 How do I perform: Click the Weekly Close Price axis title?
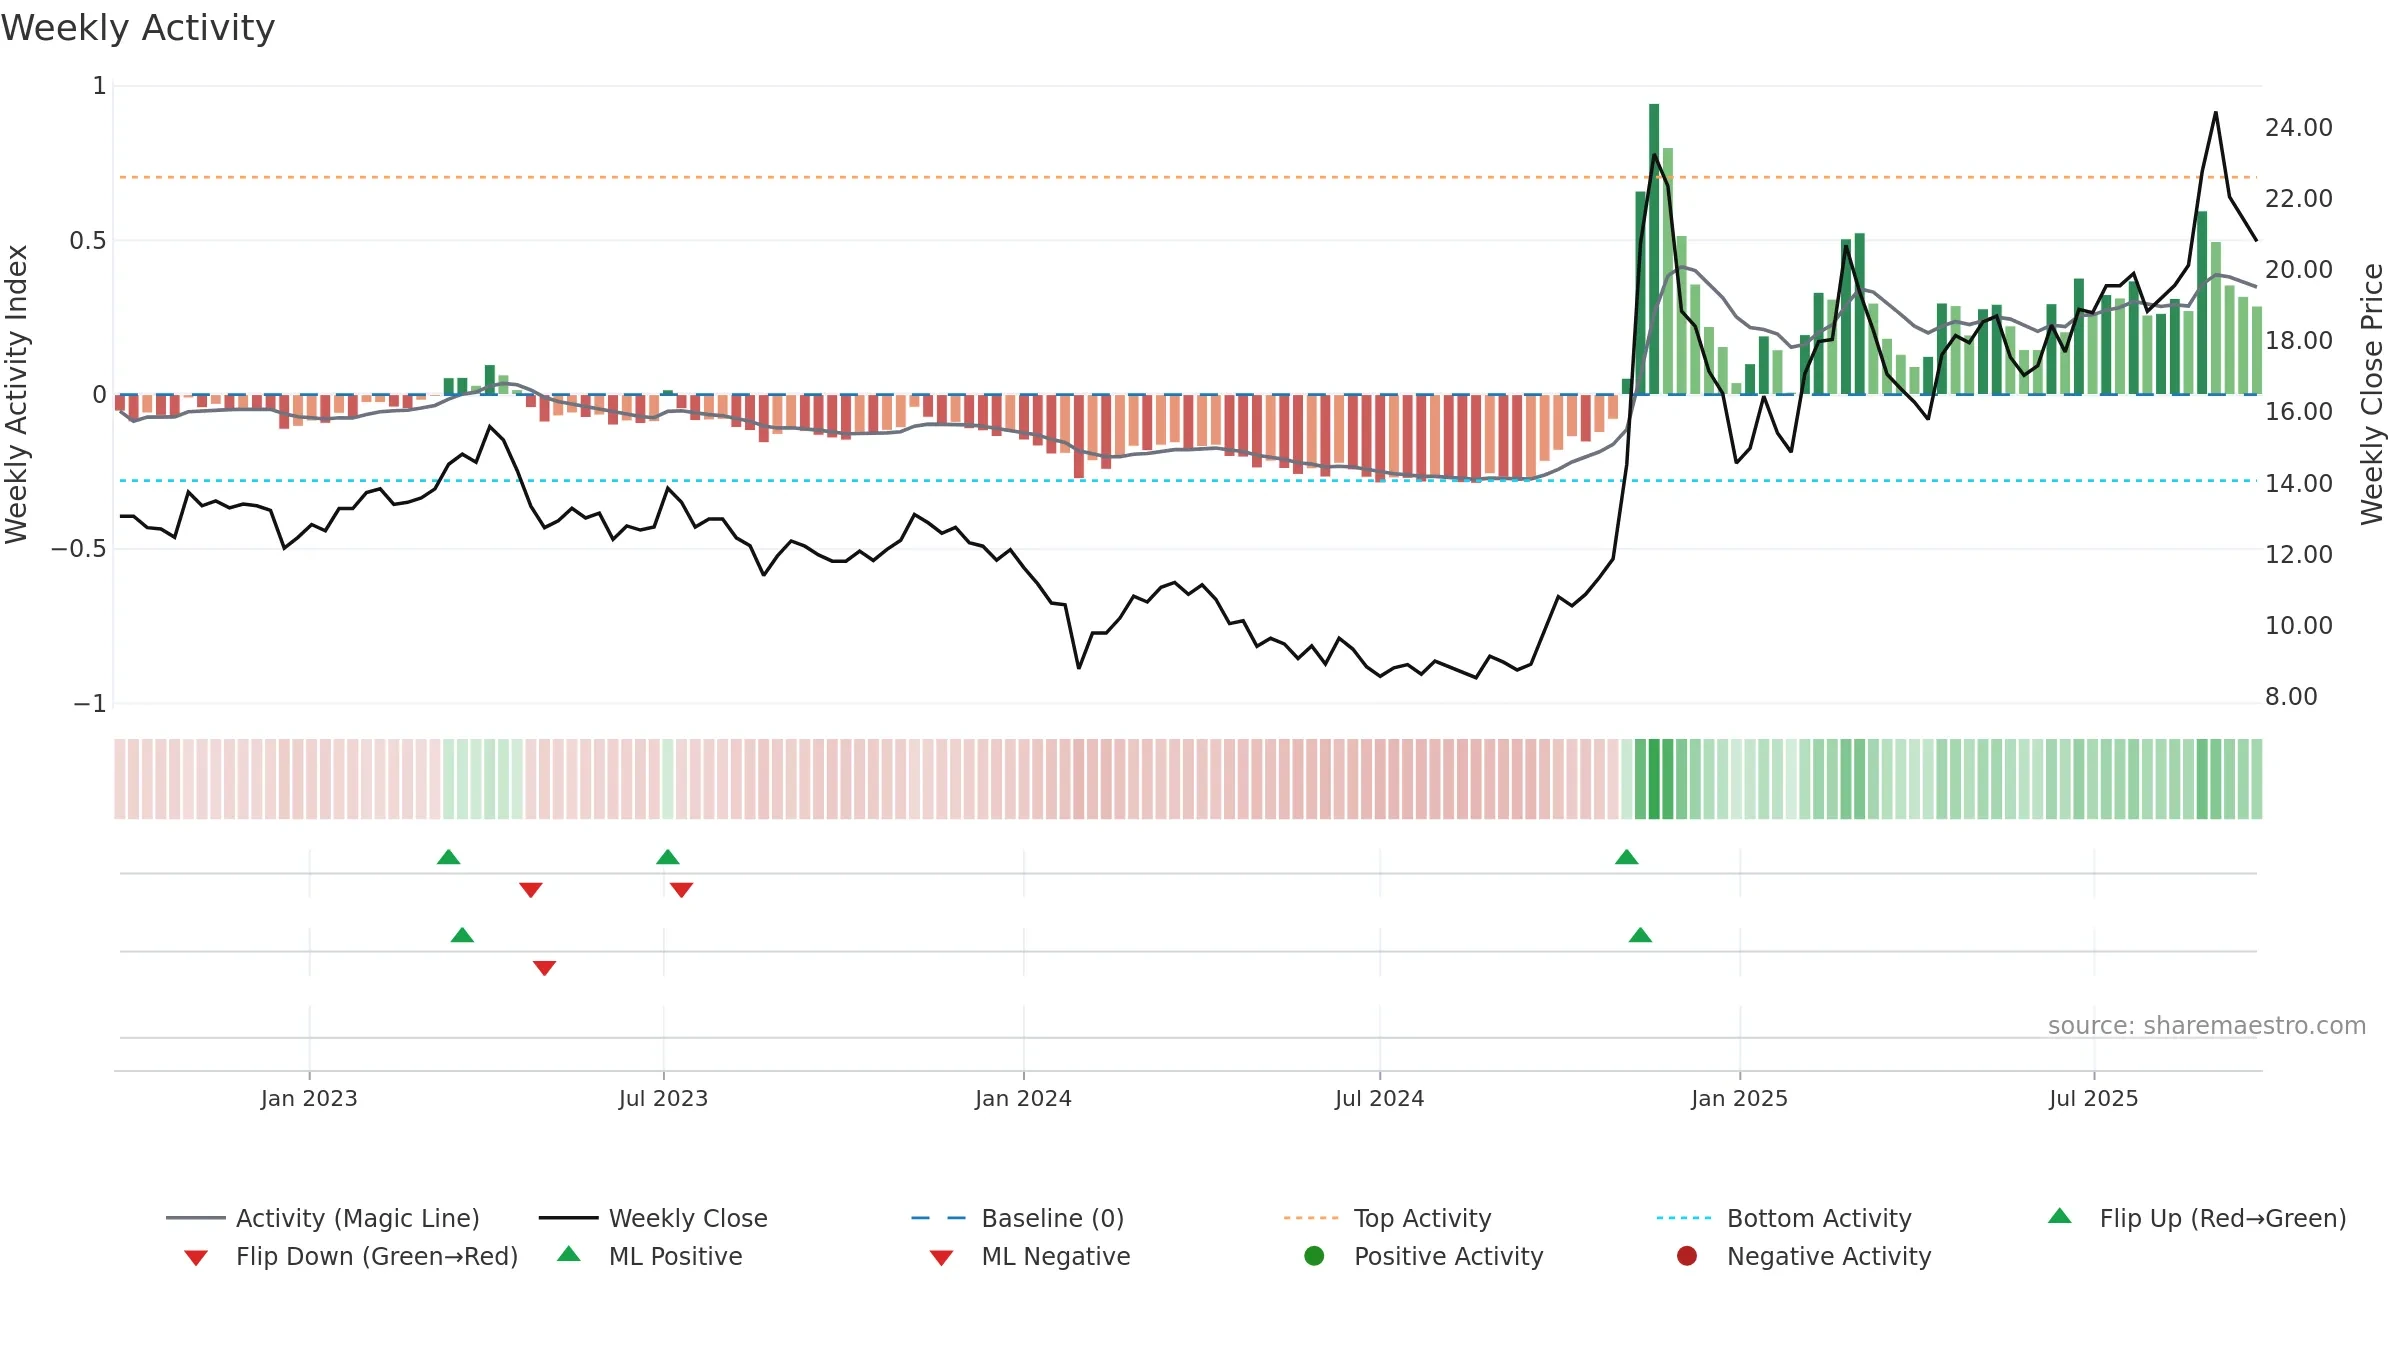click(x=2372, y=394)
